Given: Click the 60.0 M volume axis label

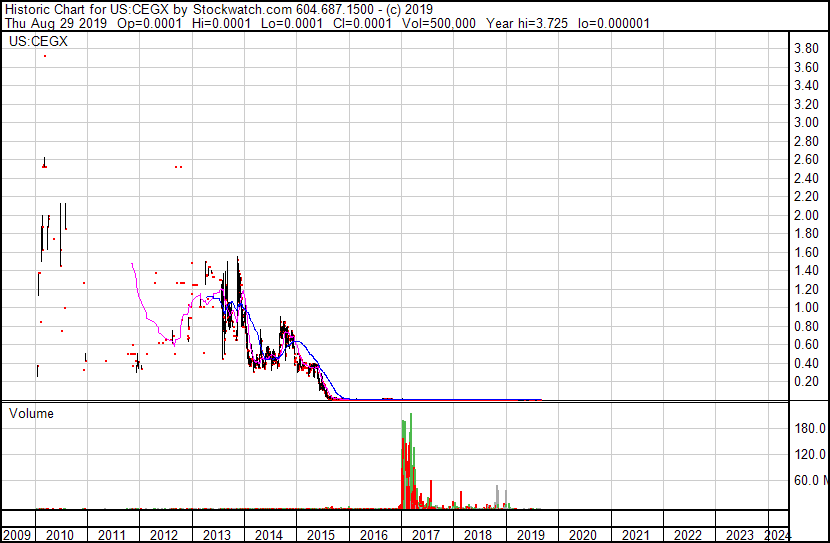Looking at the screenshot, I should [810, 480].
